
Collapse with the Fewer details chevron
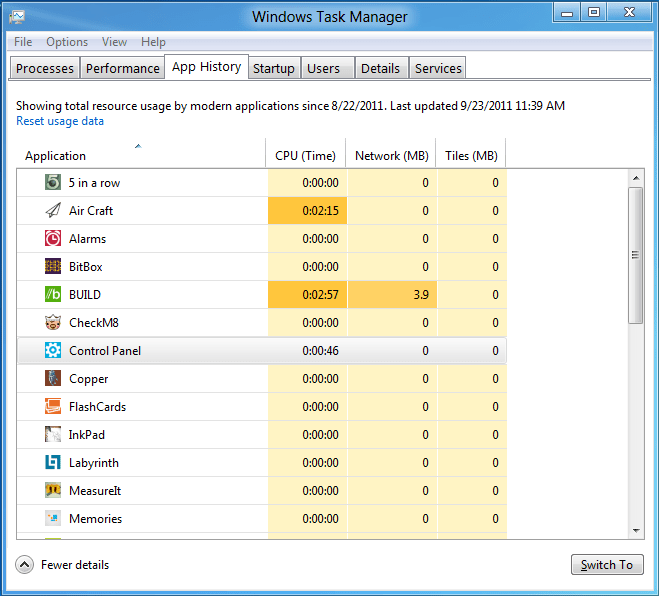[24, 565]
